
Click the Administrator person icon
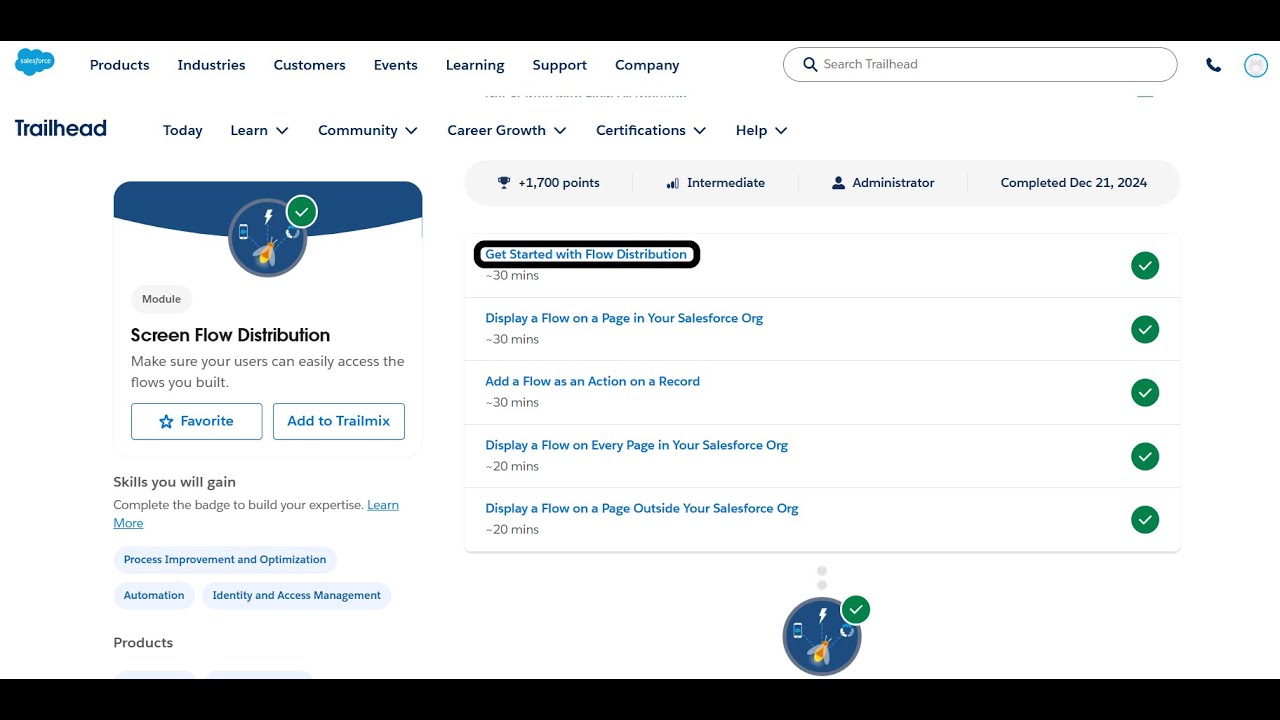838,183
